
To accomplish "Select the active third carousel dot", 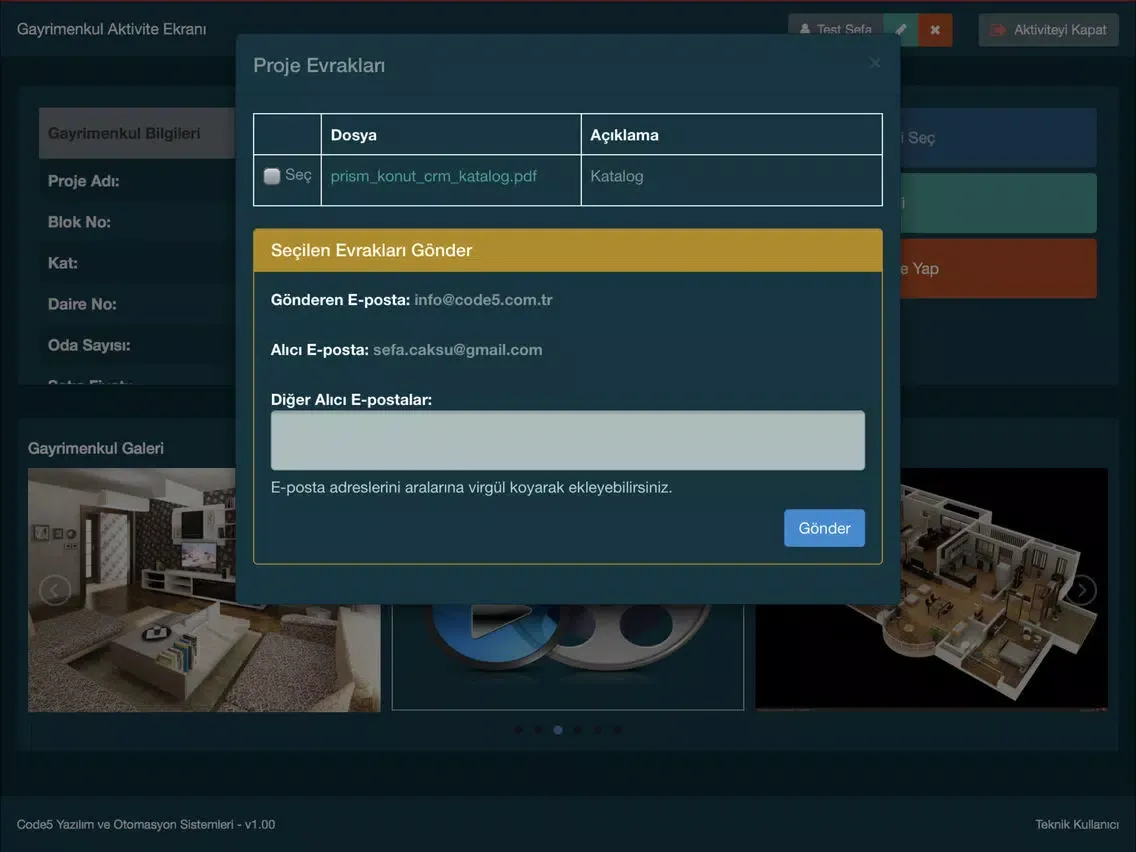I will pos(558,730).
